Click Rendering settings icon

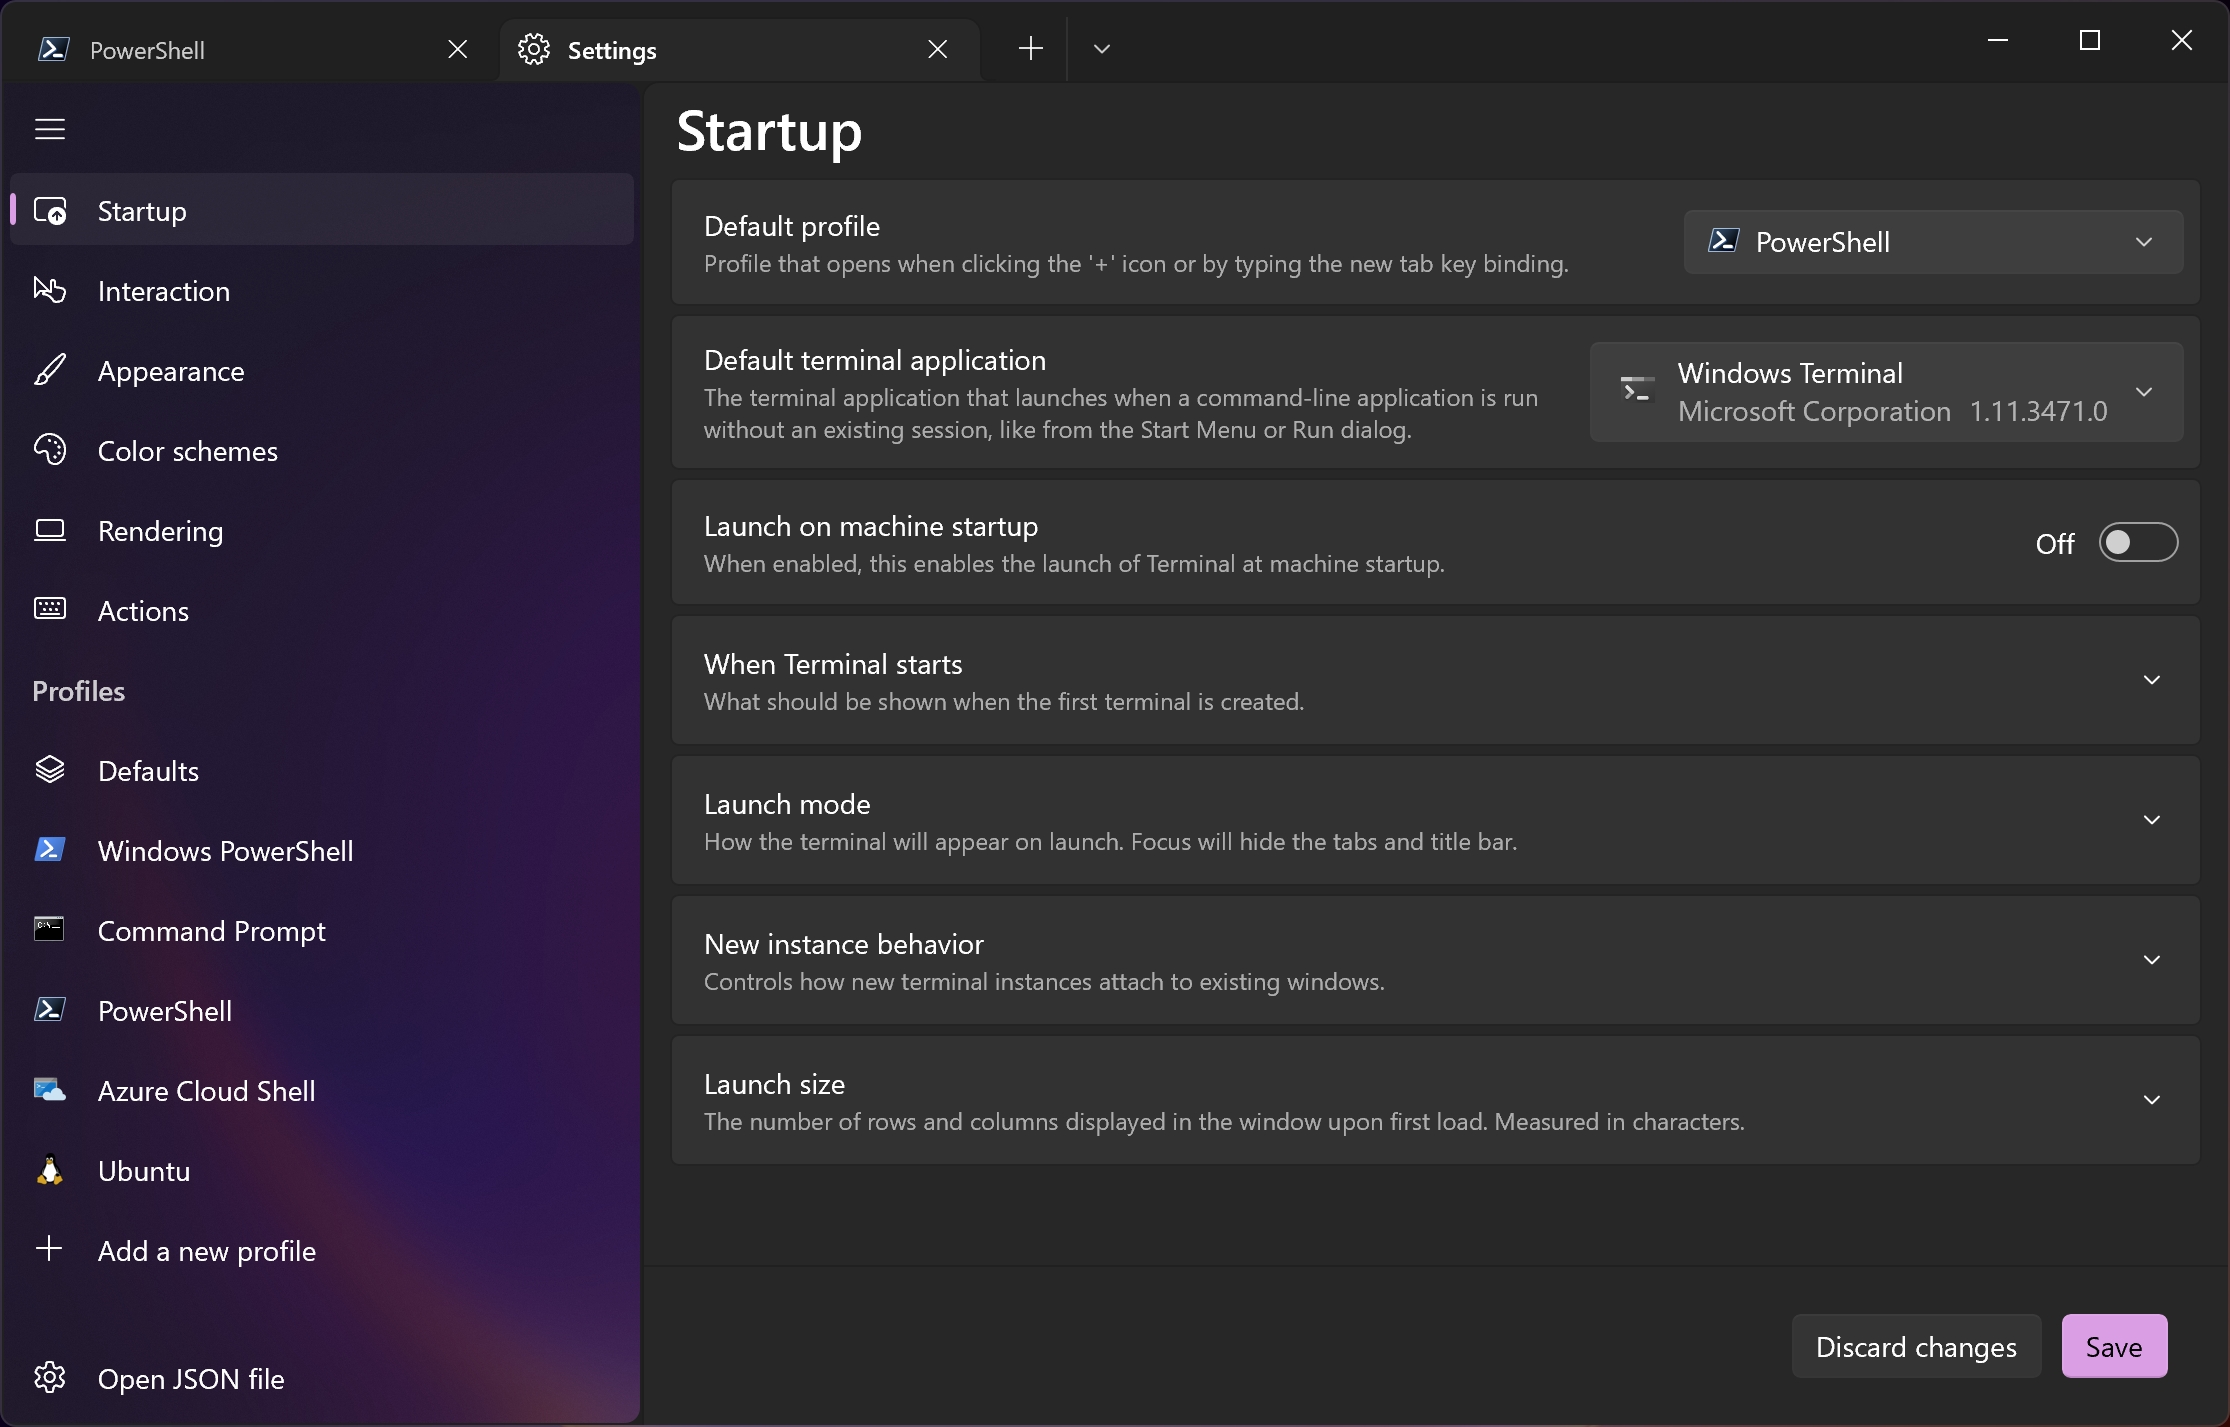[49, 530]
